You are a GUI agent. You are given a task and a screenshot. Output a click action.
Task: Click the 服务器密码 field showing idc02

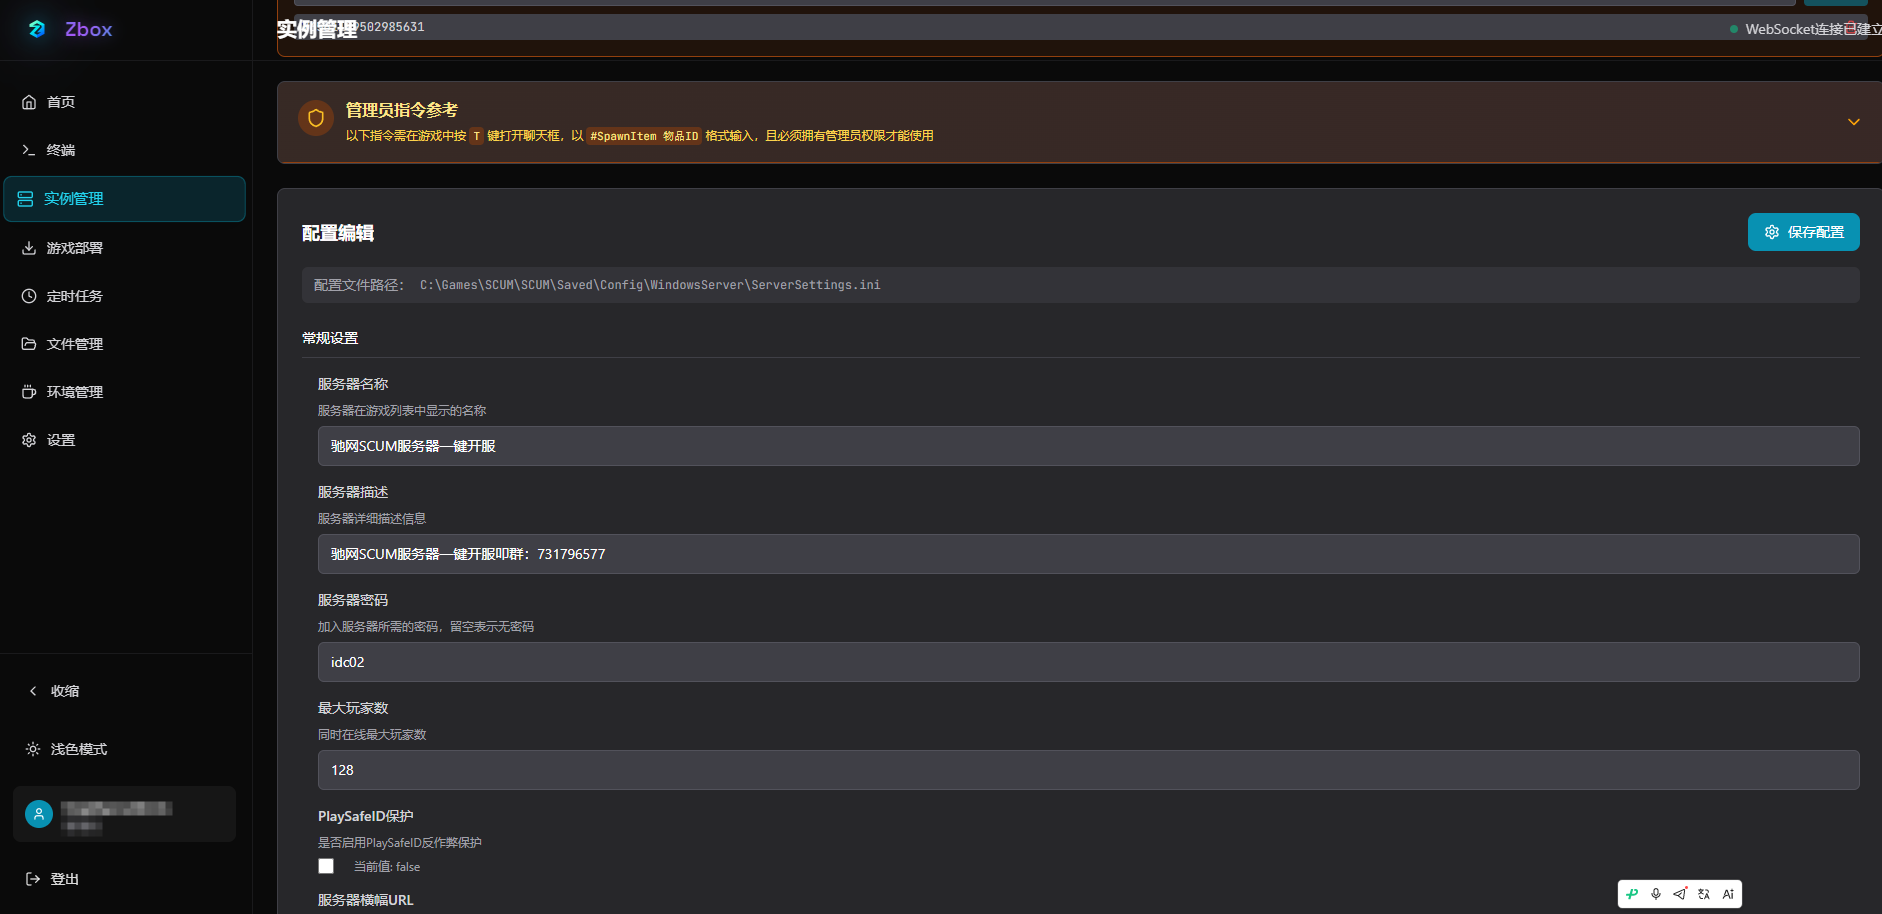[1088, 662]
